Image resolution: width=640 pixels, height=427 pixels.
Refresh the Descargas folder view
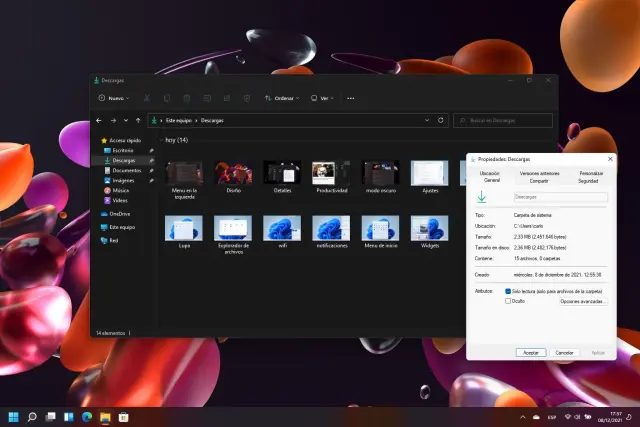pyautogui.click(x=441, y=120)
